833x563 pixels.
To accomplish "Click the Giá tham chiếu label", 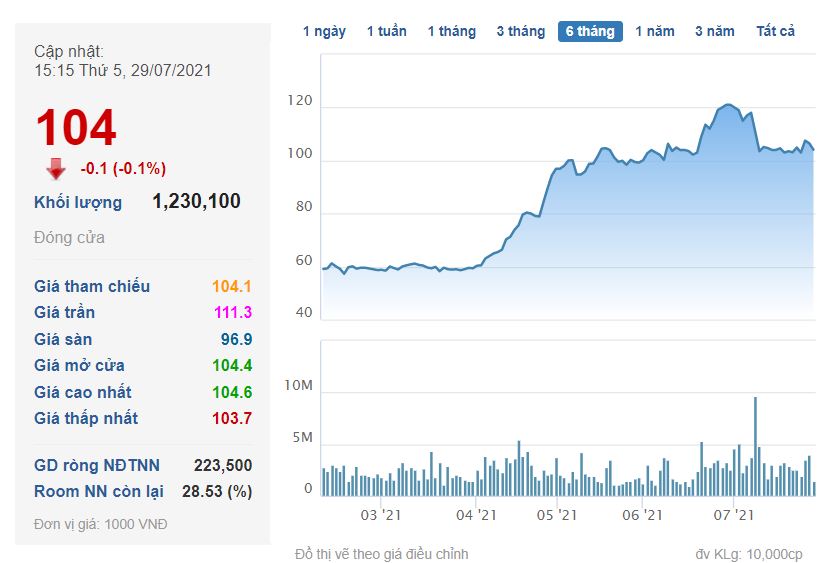I will point(92,286).
